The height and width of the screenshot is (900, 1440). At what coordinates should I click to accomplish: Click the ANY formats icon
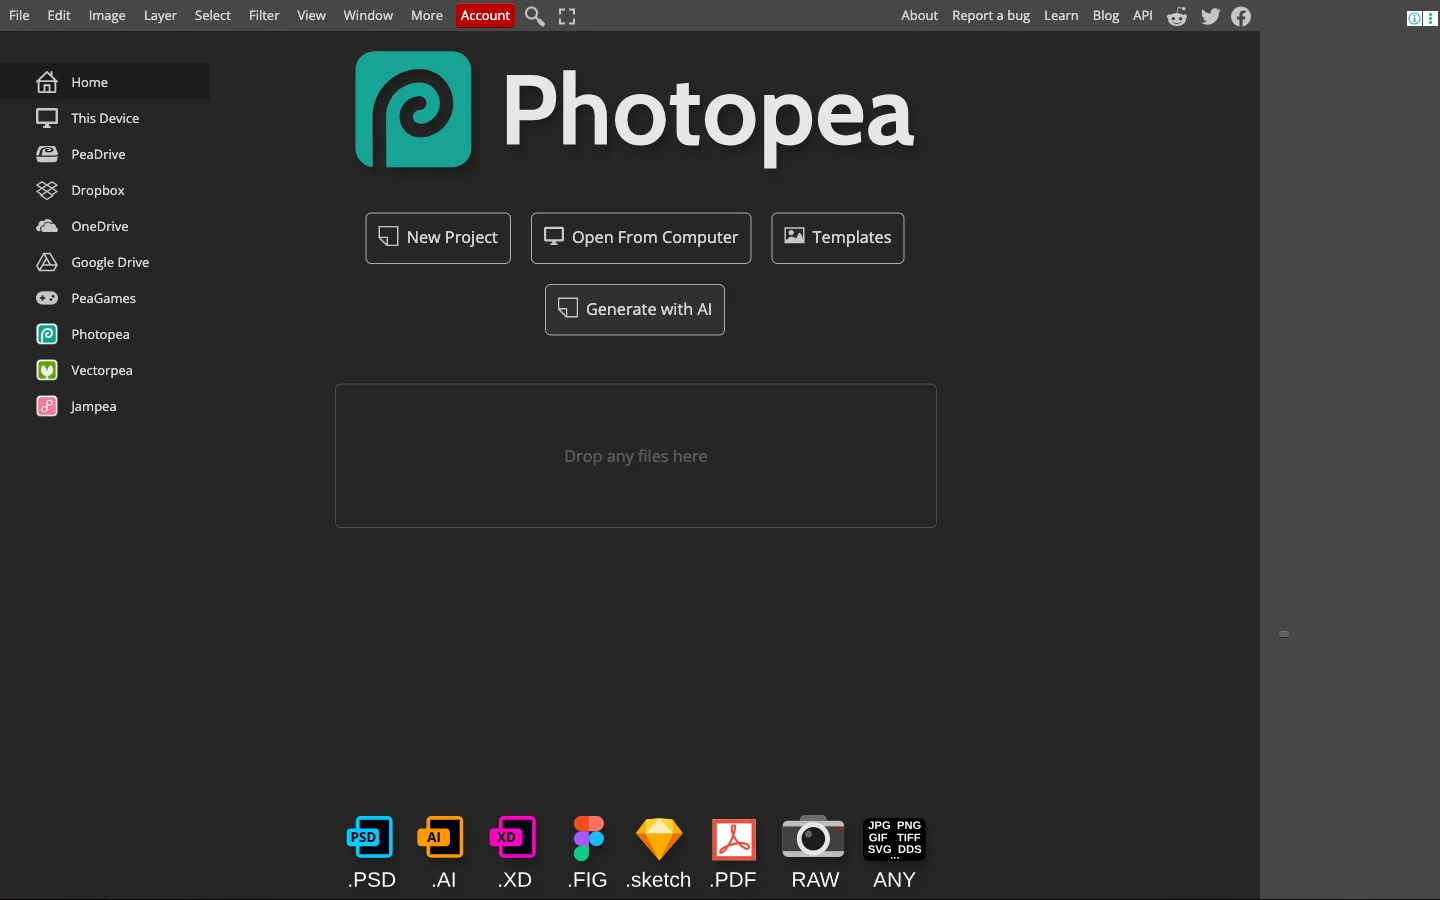tap(894, 838)
